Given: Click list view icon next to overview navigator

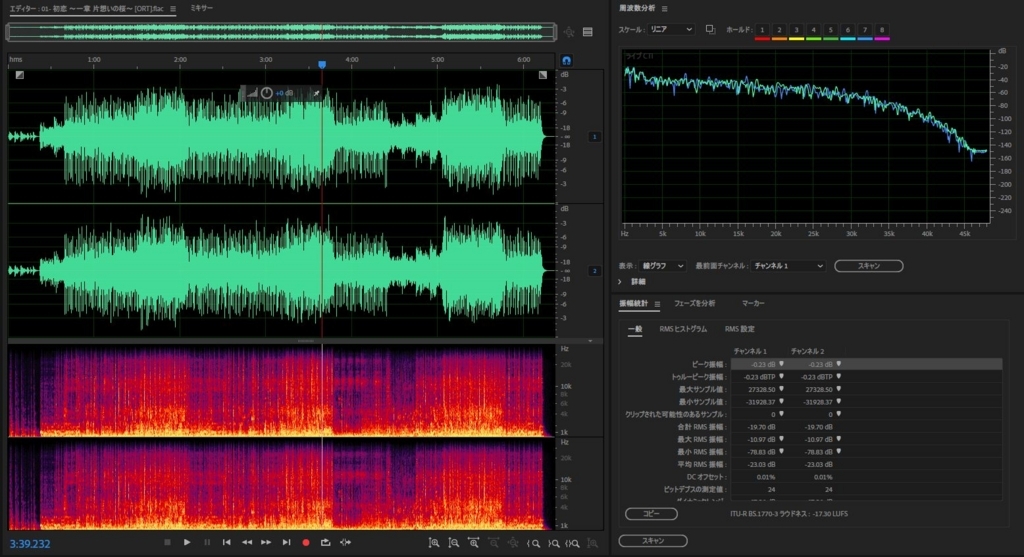Looking at the screenshot, I should 588,31.
